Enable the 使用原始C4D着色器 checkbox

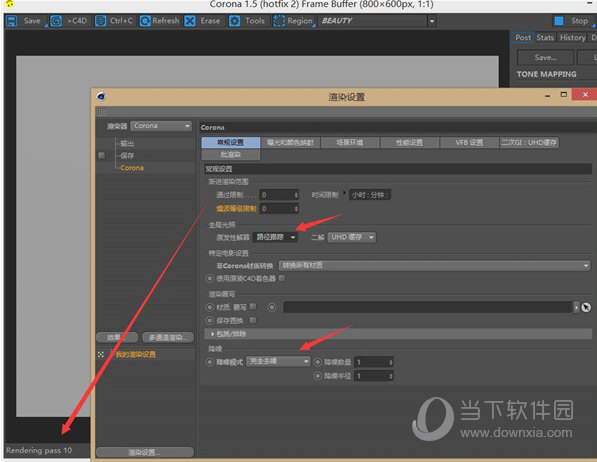coord(282,278)
